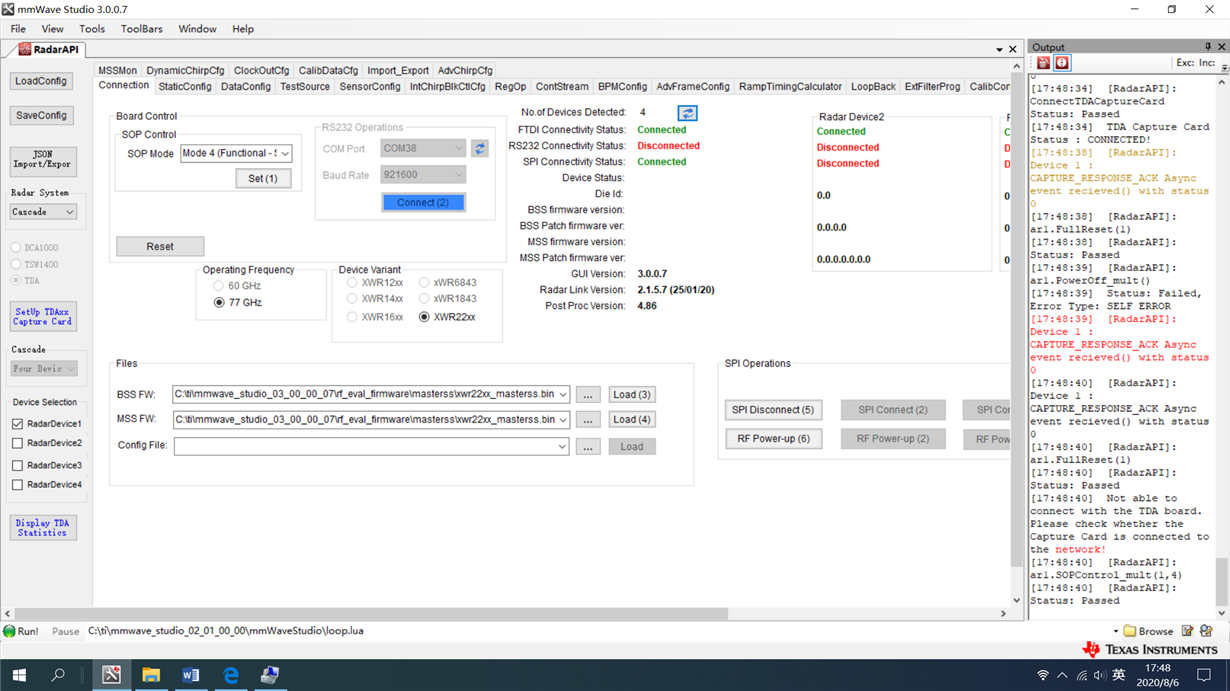
Task: Switch to the SensorConfig tab
Action: (370, 87)
